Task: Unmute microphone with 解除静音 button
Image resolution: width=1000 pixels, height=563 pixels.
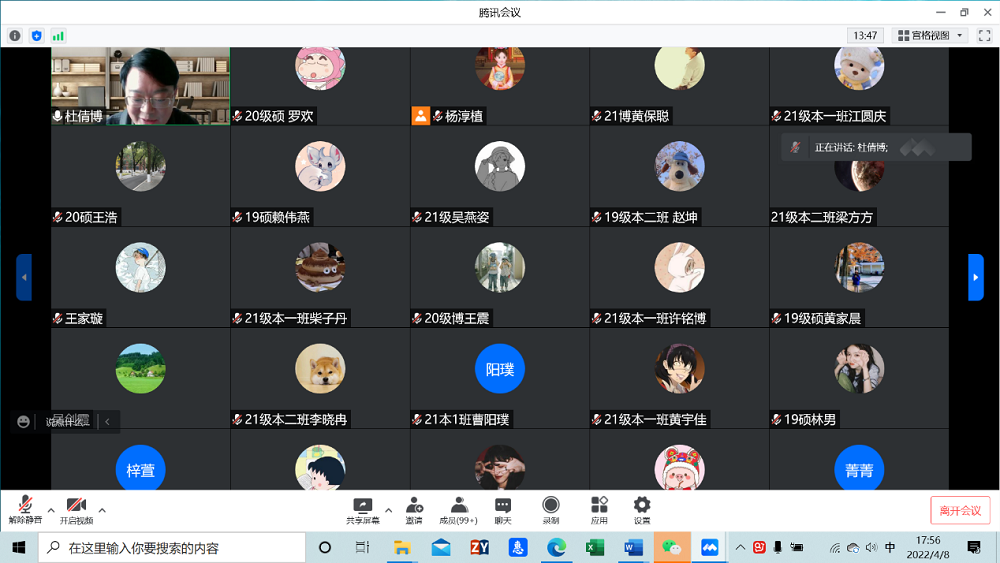Action: click(25, 510)
